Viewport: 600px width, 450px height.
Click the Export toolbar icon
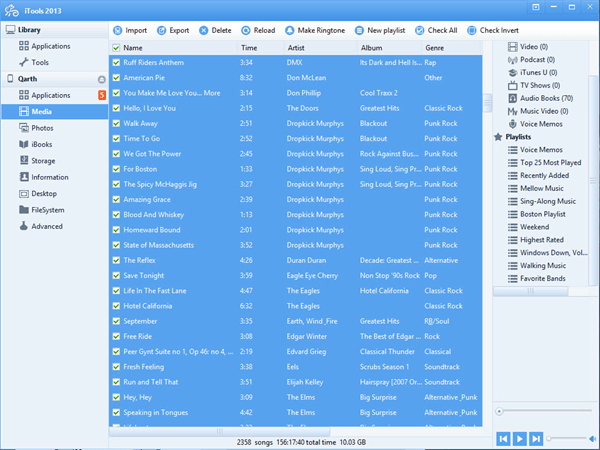pos(162,30)
